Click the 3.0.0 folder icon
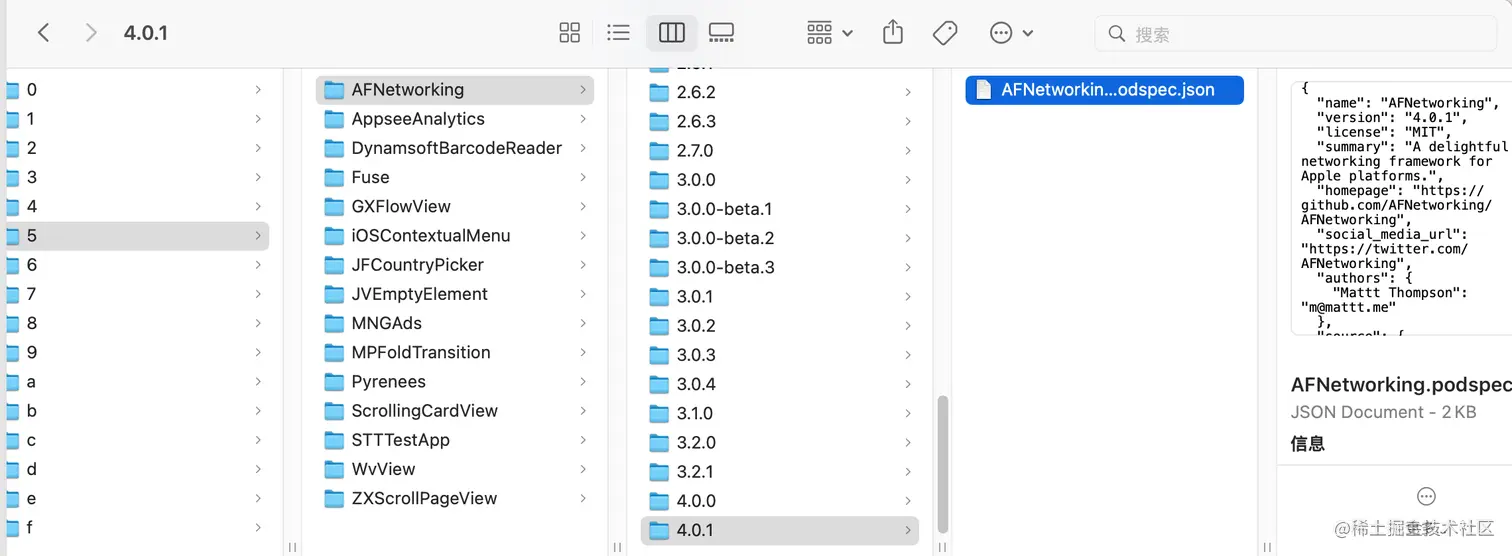This screenshot has height=556, width=1512. (x=659, y=180)
